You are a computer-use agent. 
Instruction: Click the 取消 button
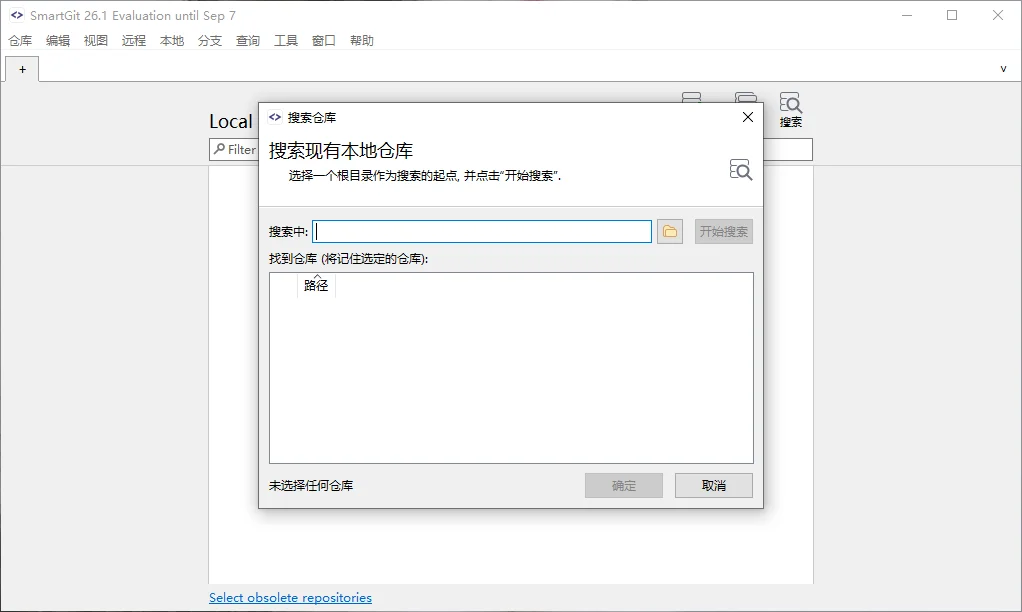714,486
